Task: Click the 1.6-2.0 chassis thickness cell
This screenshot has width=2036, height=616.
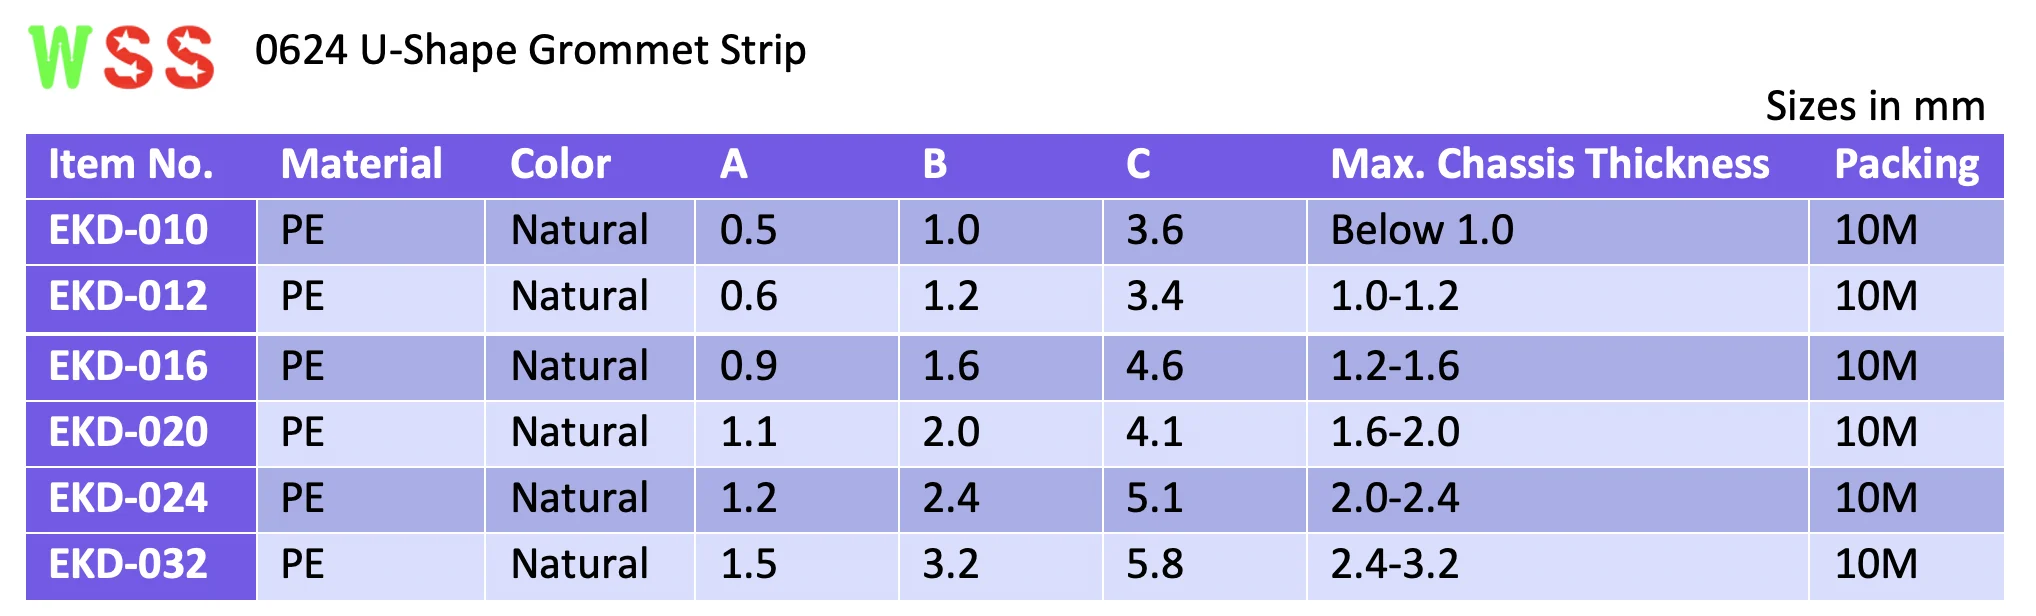Action: coord(1394,433)
